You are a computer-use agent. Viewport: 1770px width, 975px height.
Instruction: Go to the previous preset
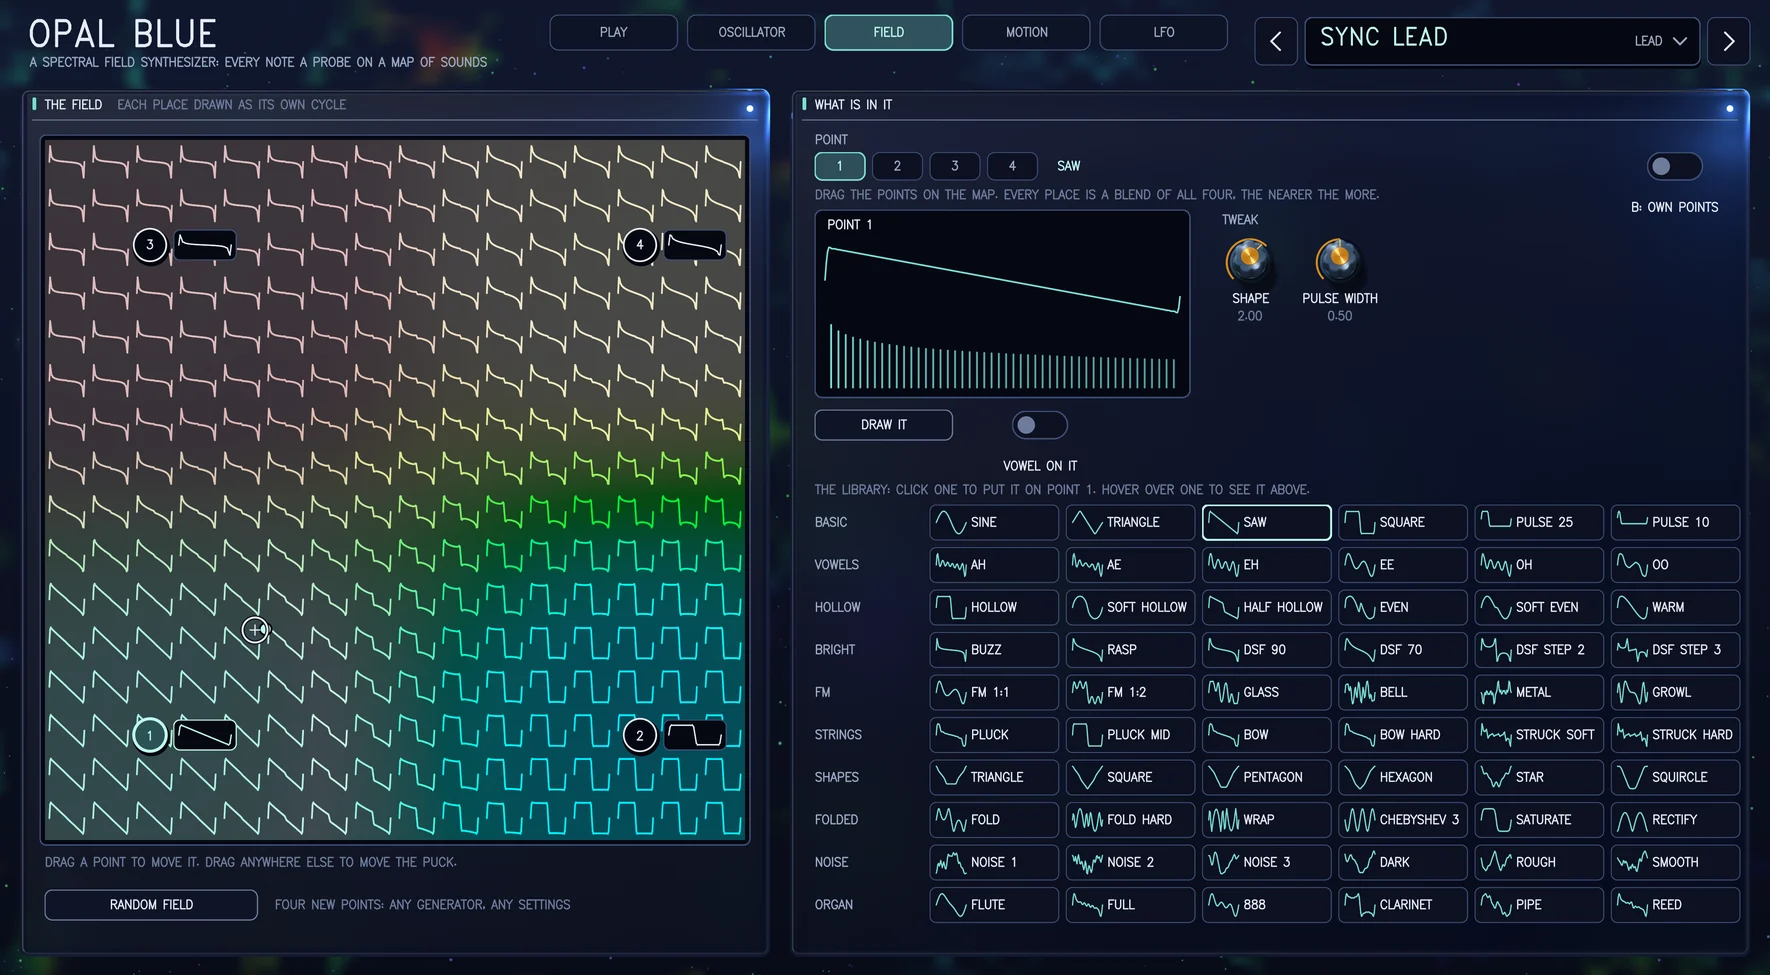tap(1276, 41)
